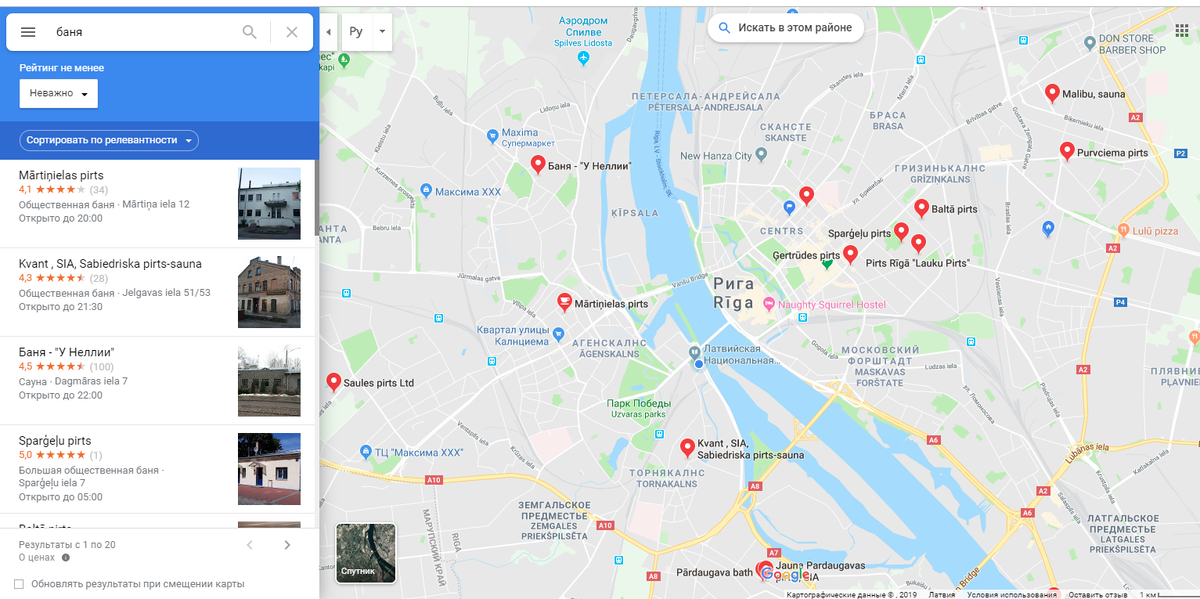Screen dimensions: 1200x599
Task: Click Искать в этом районе button
Action: (785, 28)
